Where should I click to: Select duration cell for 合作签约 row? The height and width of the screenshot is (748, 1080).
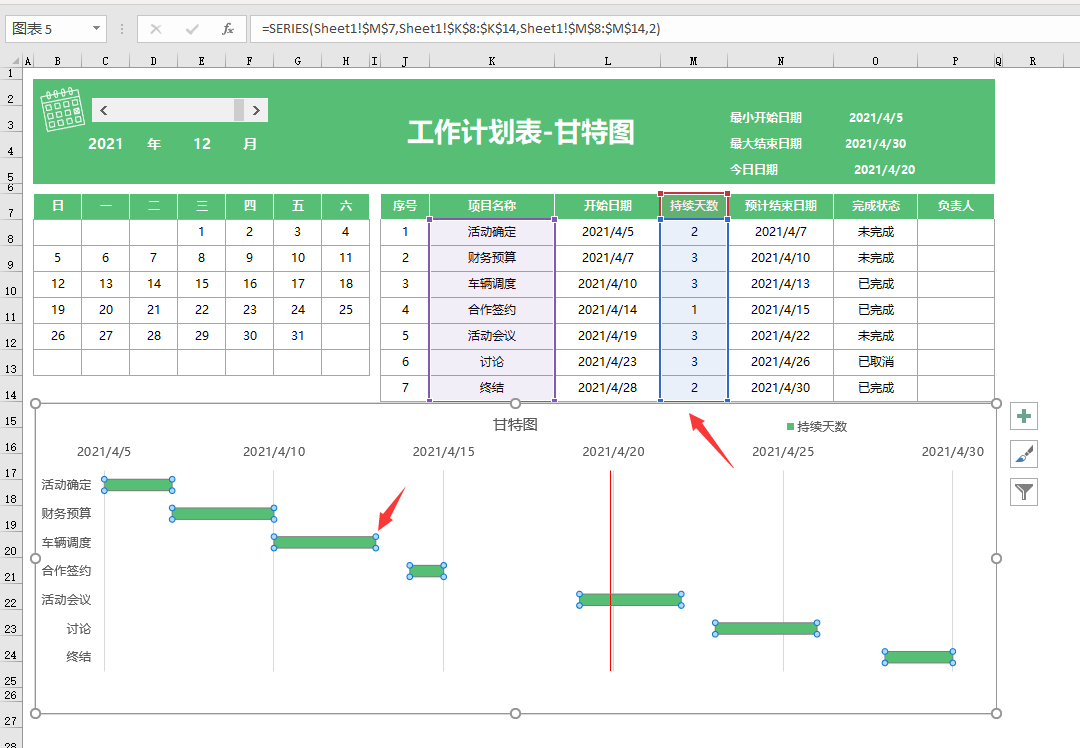click(x=694, y=310)
